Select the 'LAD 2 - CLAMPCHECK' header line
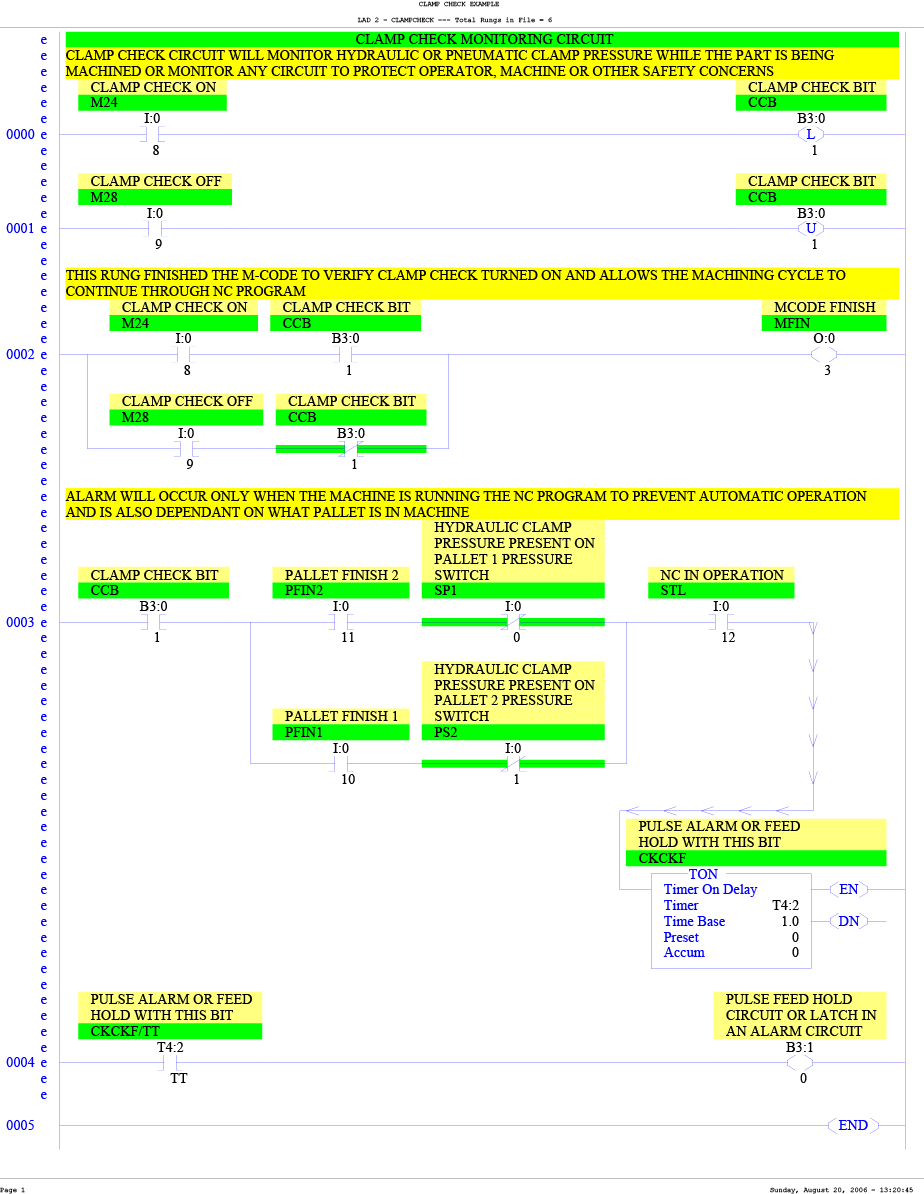This screenshot has width=924, height=1194. 455,20
